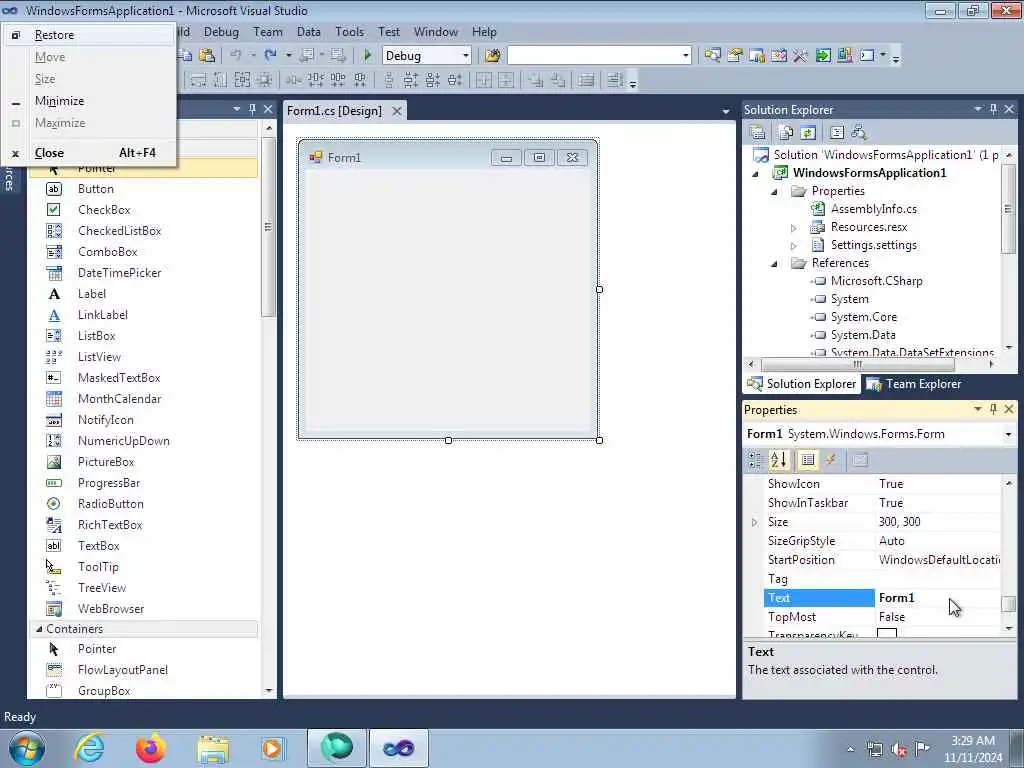Click the Events lightning bolt in Properties
This screenshot has width=1024, height=768.
pos(831,460)
